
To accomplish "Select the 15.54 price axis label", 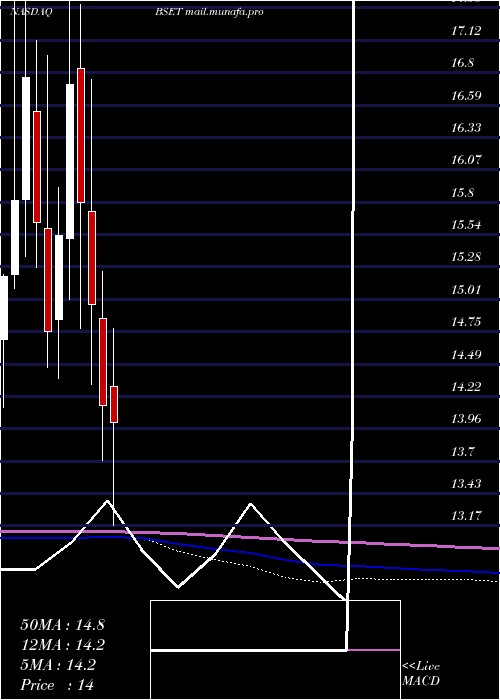I will click(467, 225).
